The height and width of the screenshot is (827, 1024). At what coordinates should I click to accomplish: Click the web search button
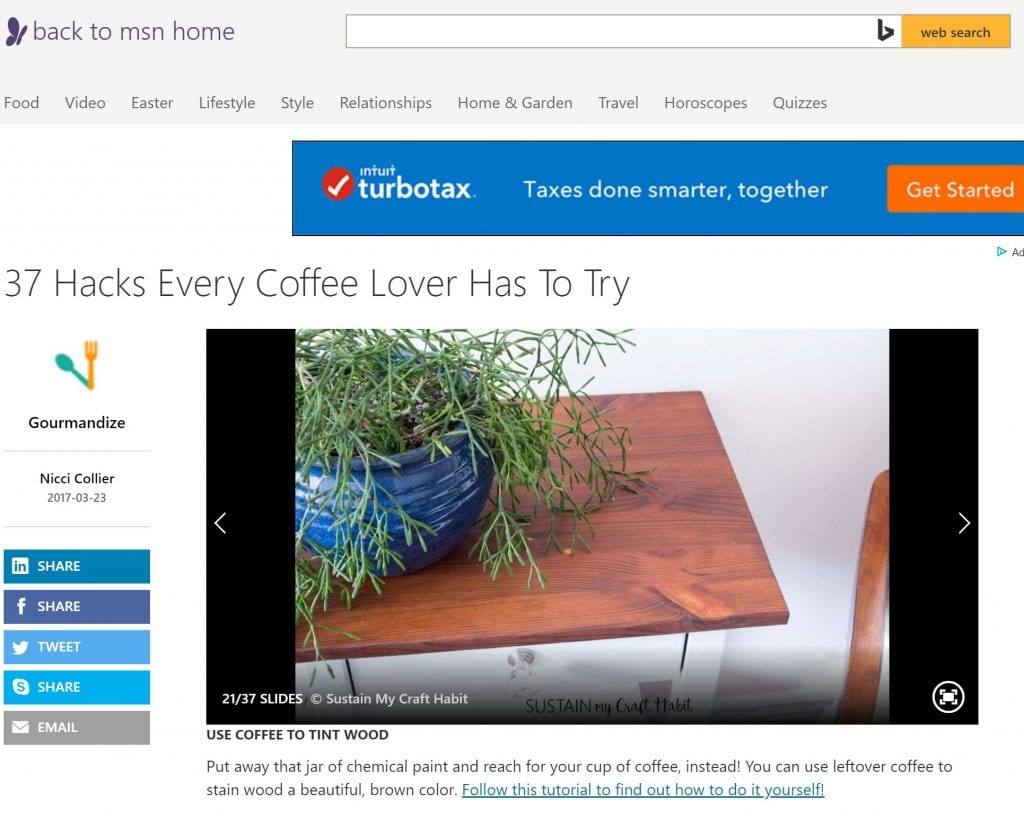(x=955, y=32)
